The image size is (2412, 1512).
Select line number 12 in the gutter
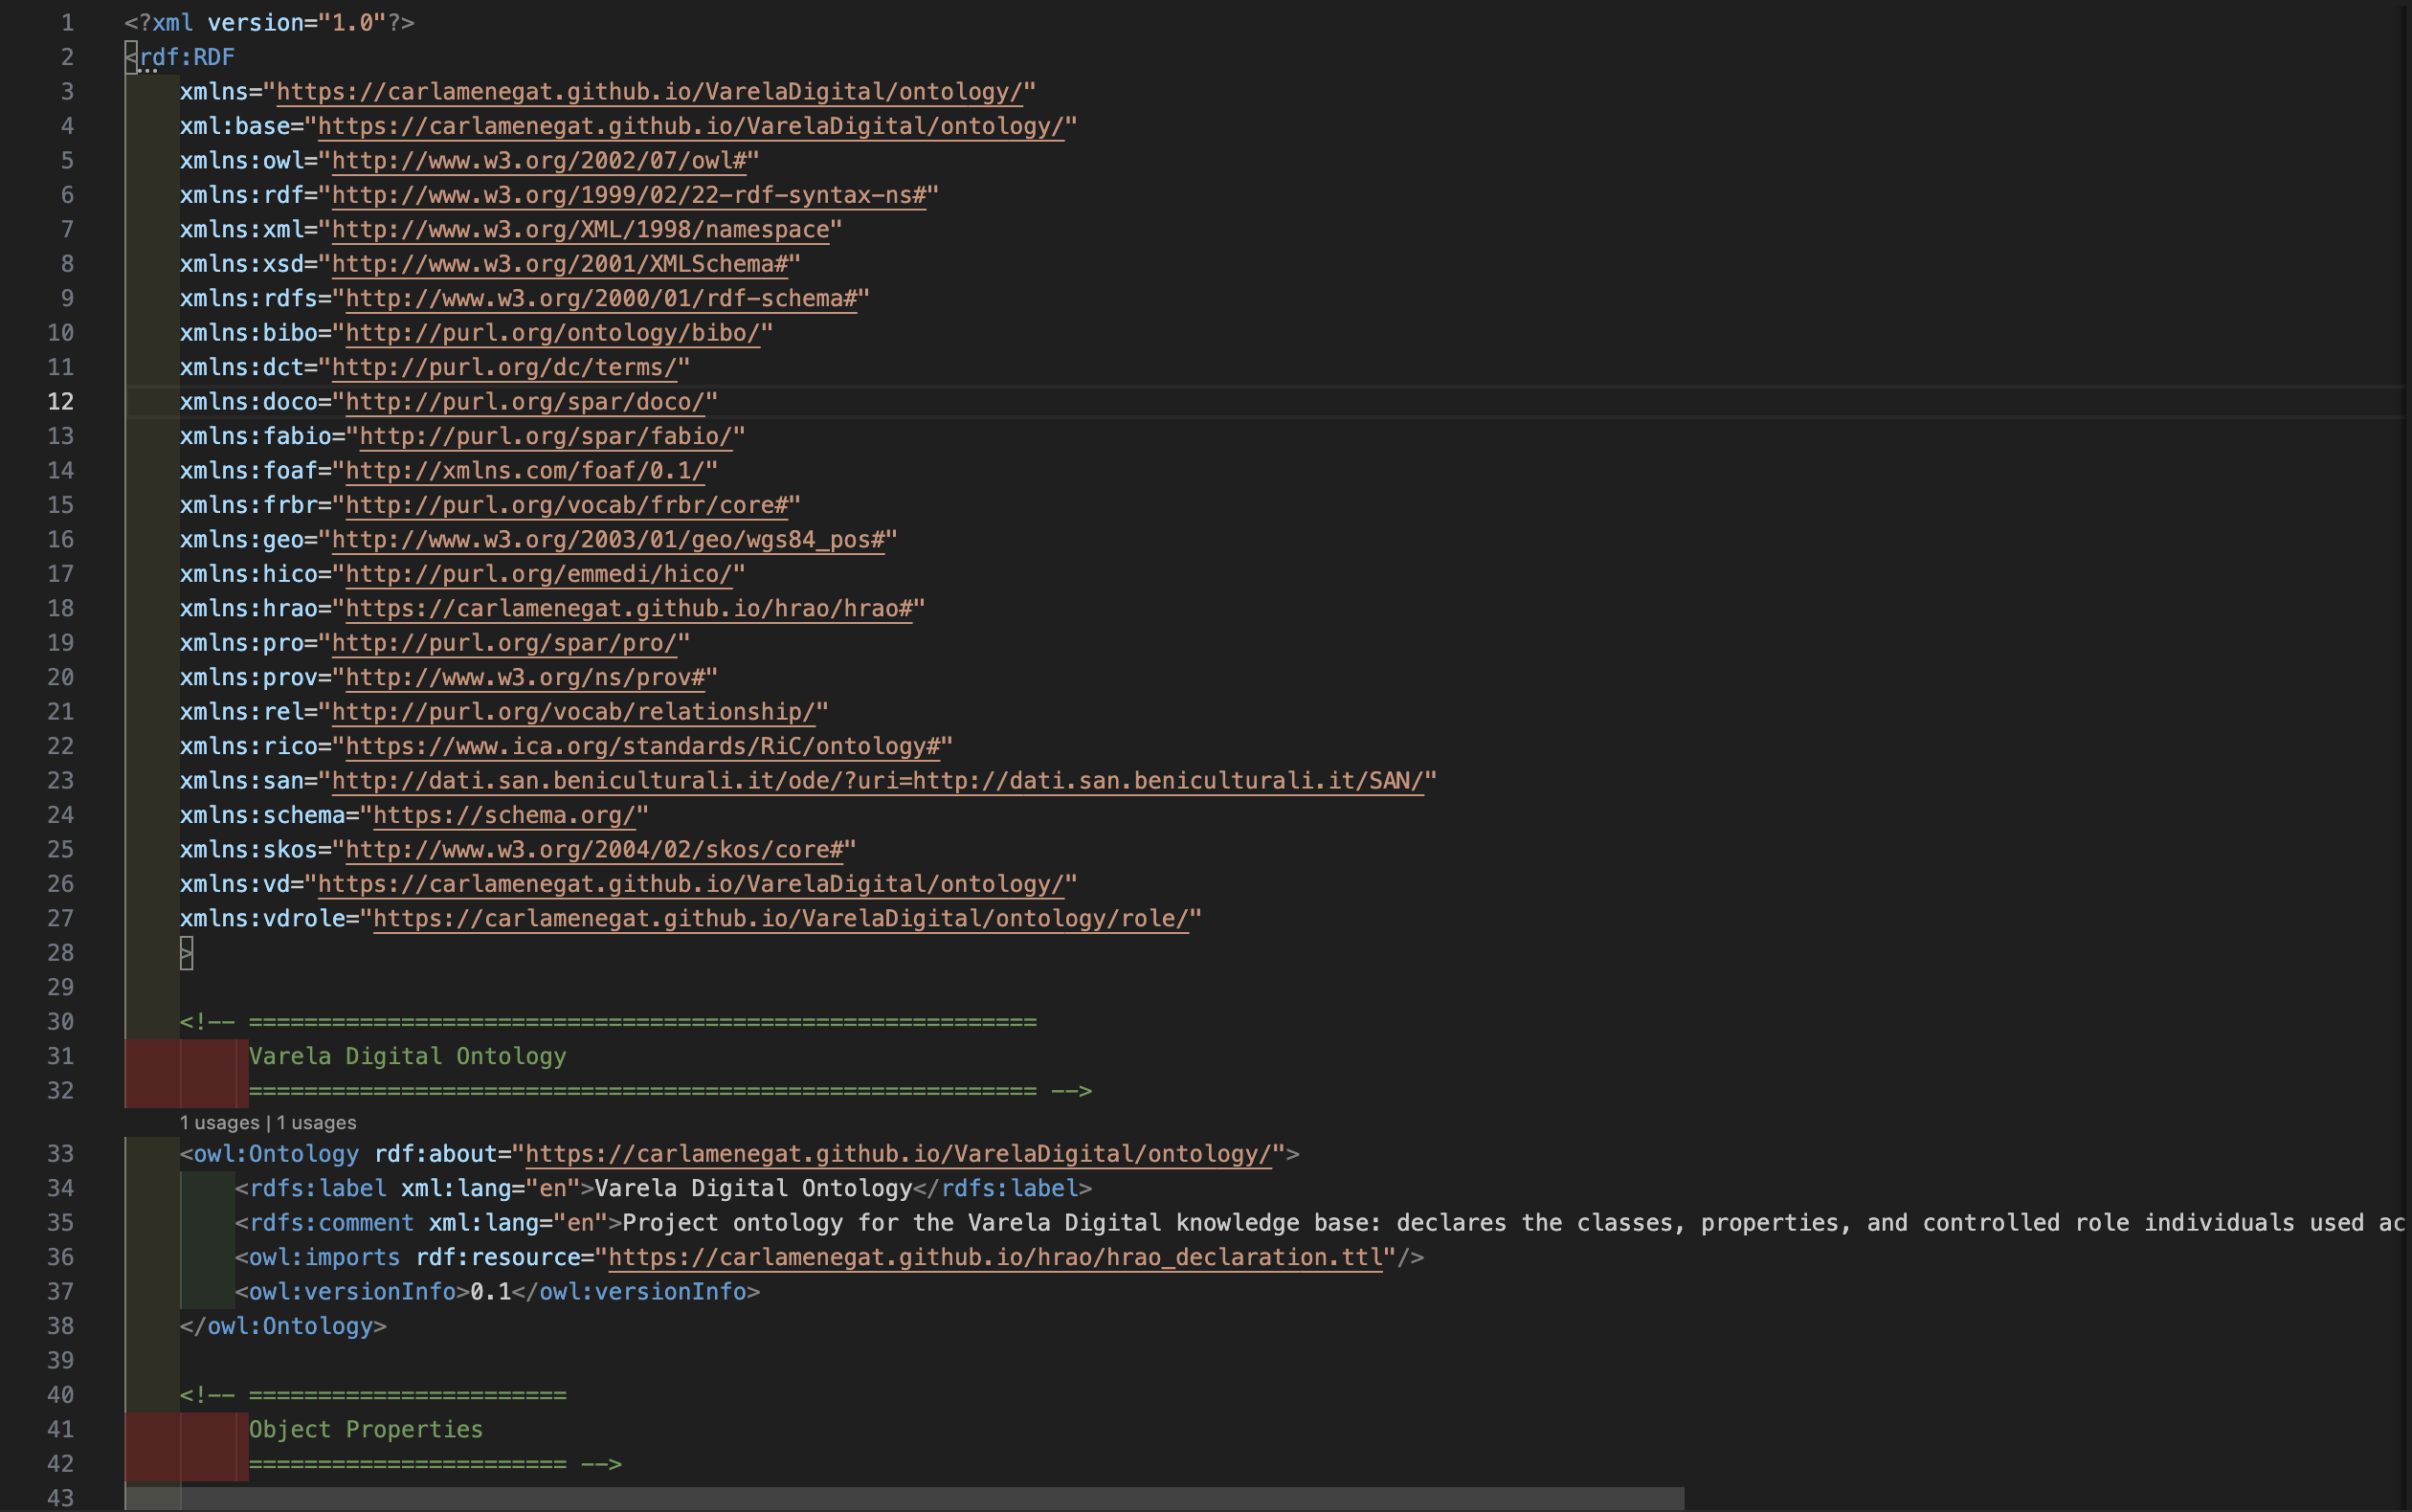click(60, 401)
